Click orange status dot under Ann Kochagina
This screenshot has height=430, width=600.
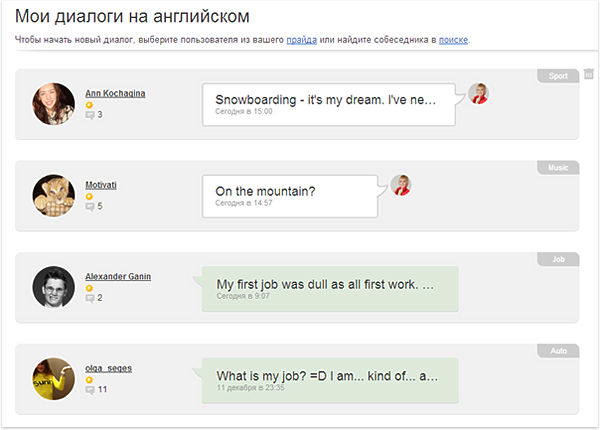[x=89, y=104]
